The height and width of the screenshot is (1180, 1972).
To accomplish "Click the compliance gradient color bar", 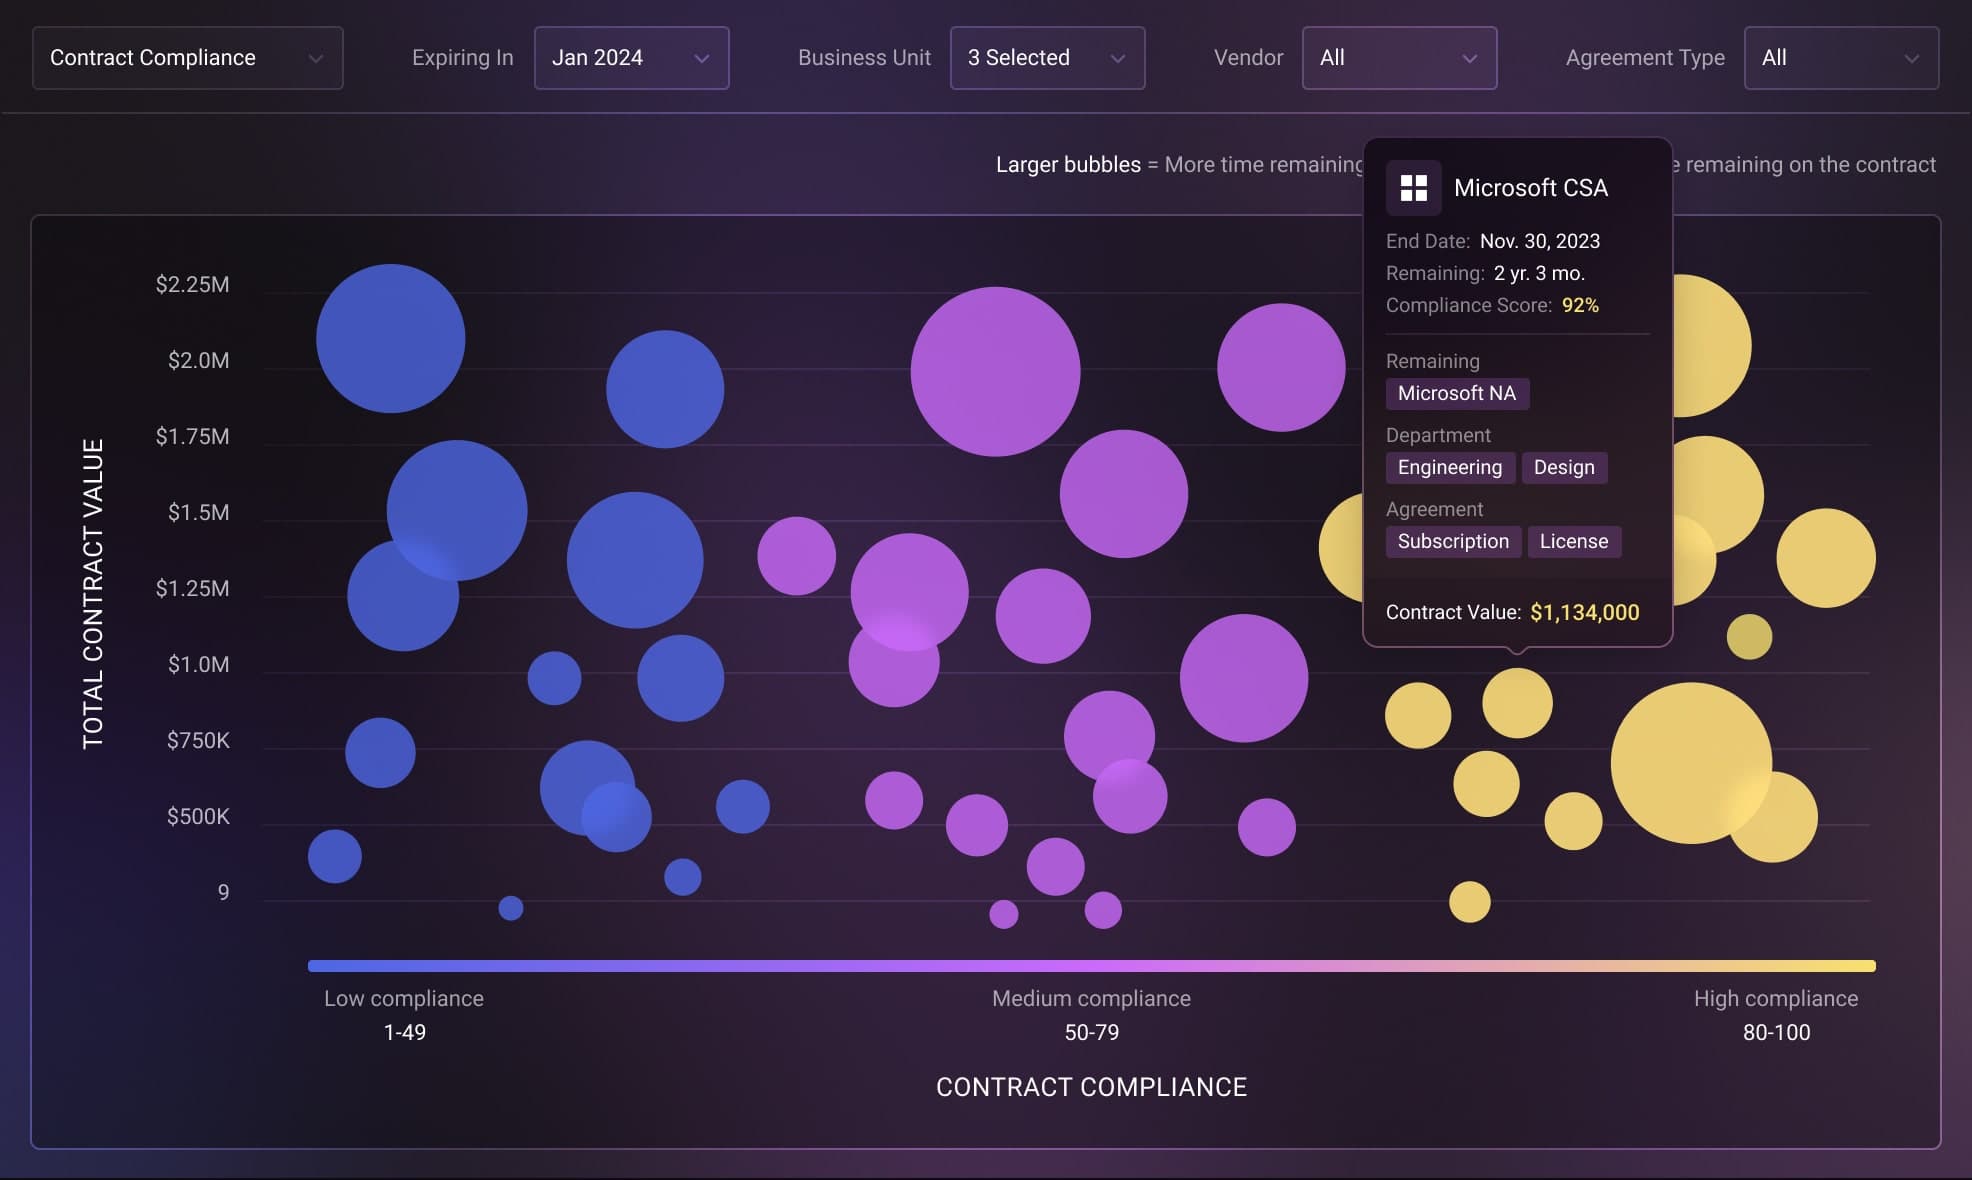I will pyautogui.click(x=1091, y=966).
